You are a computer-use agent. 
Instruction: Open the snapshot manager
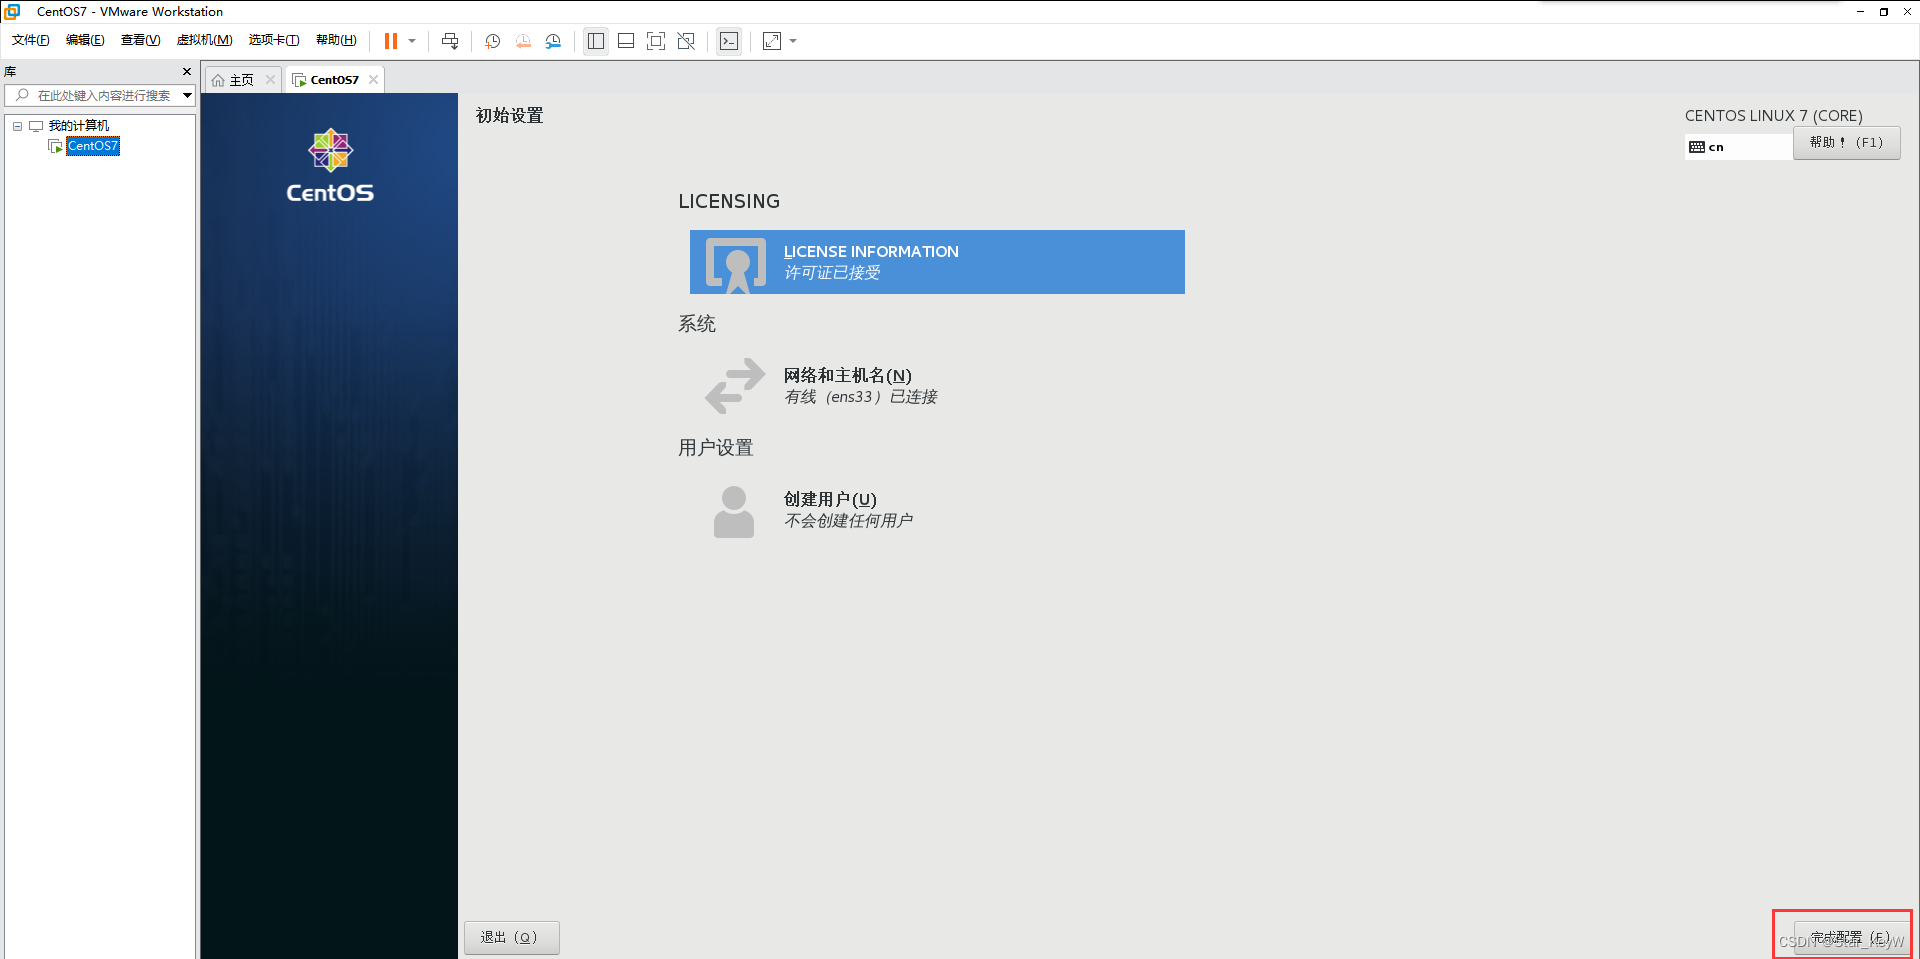click(x=553, y=41)
